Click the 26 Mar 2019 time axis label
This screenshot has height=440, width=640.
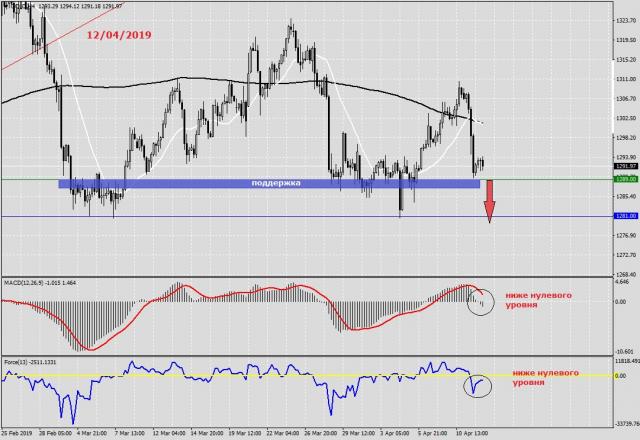[329, 434]
